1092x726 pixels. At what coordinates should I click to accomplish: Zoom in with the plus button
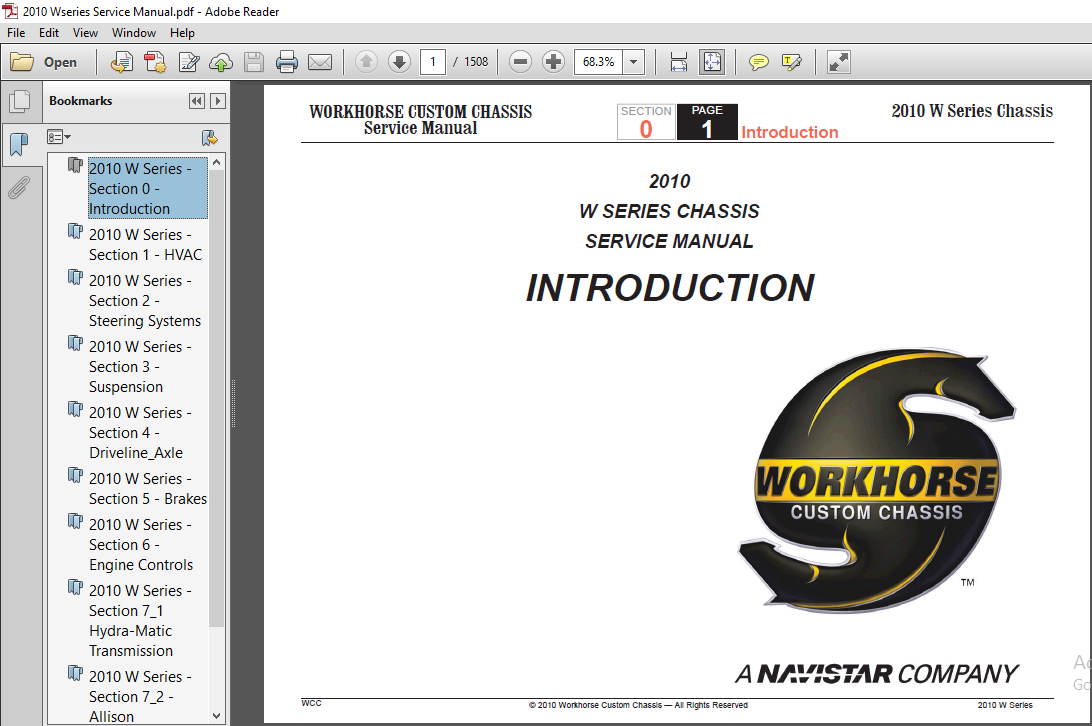(x=553, y=62)
